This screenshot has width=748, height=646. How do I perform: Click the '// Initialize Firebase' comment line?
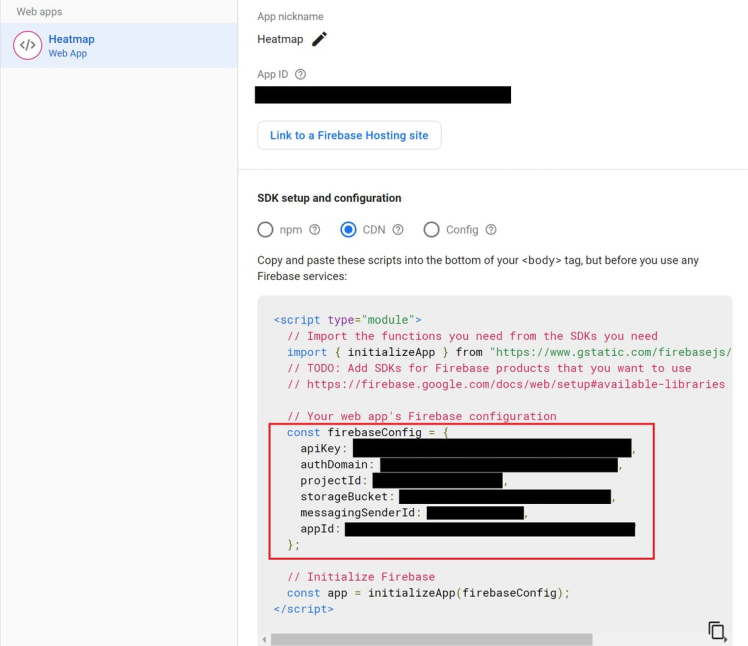(361, 577)
